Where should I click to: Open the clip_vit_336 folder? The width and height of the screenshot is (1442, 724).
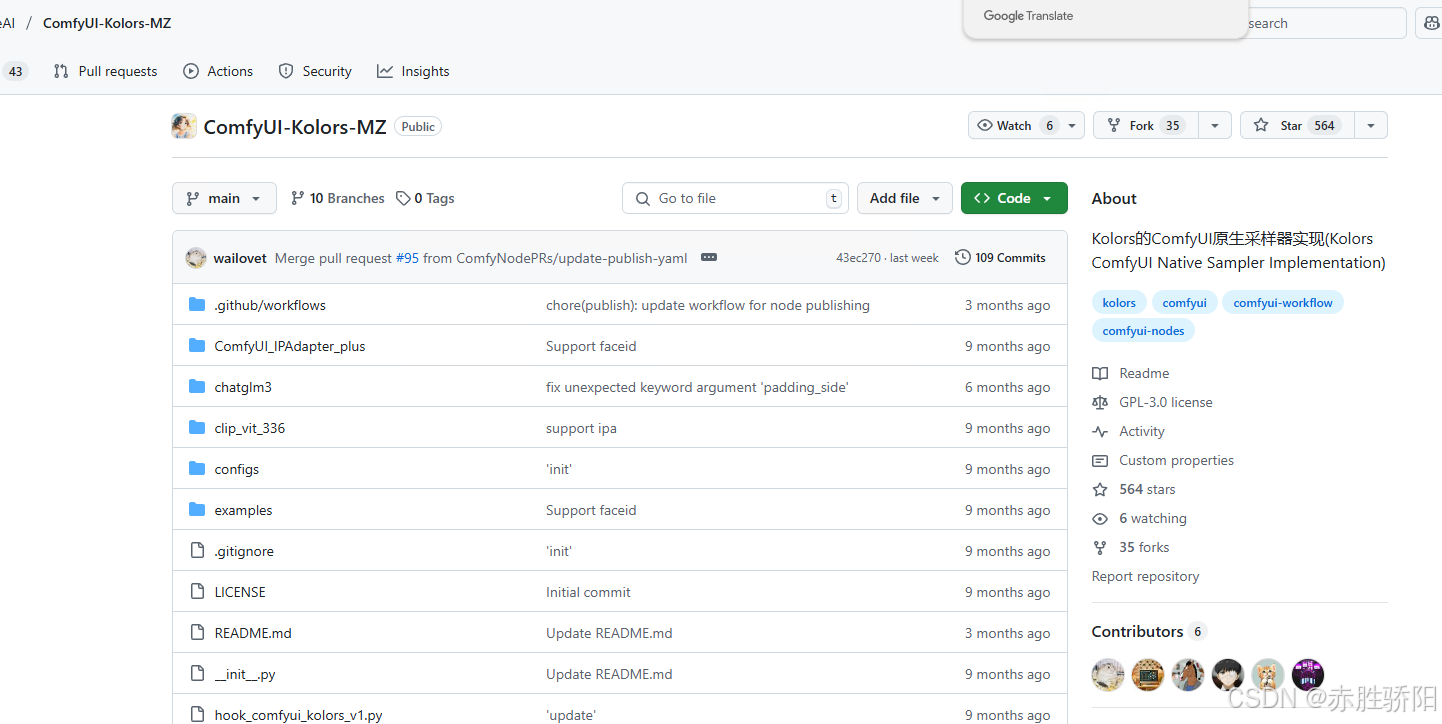(250, 428)
